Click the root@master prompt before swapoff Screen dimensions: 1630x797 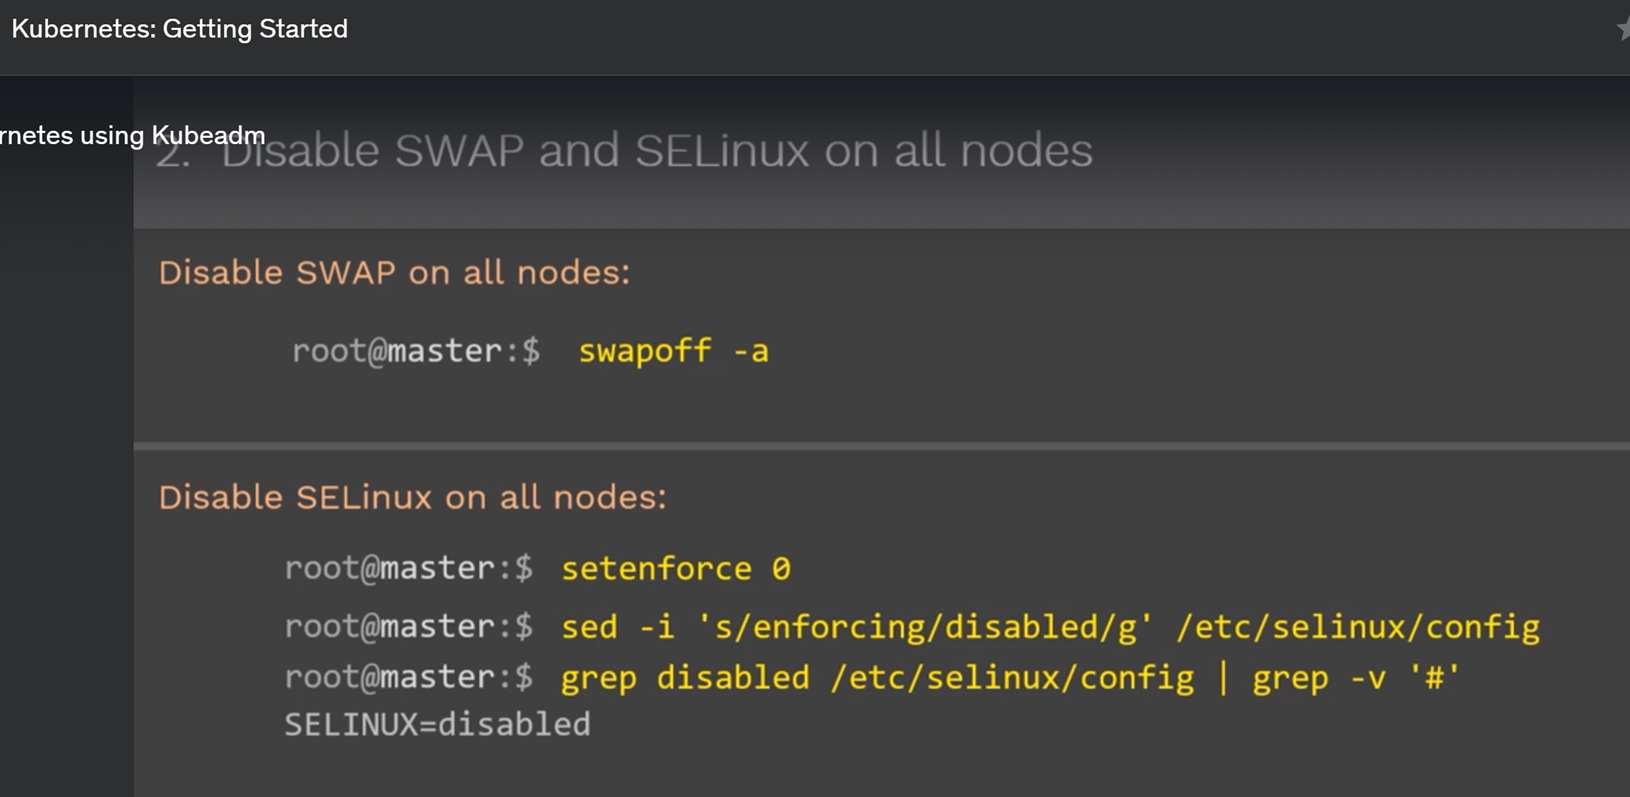[x=416, y=351]
